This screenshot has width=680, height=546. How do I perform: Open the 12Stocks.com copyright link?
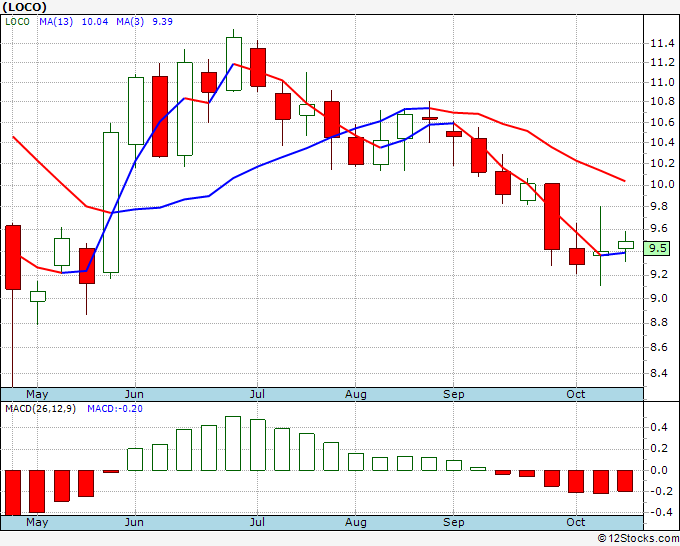638,538
